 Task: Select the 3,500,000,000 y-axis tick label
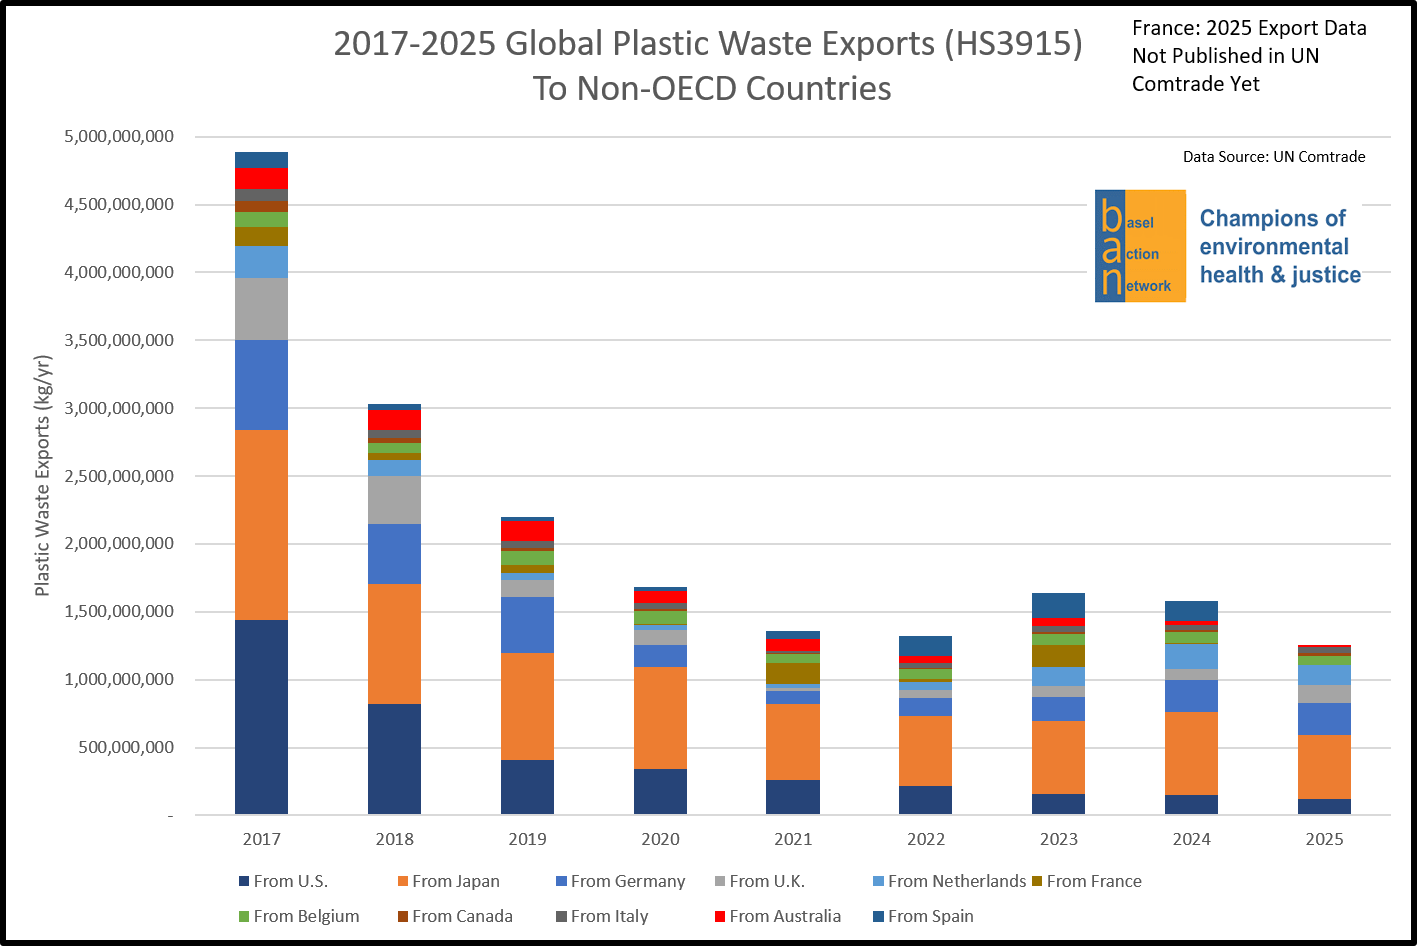(119, 340)
